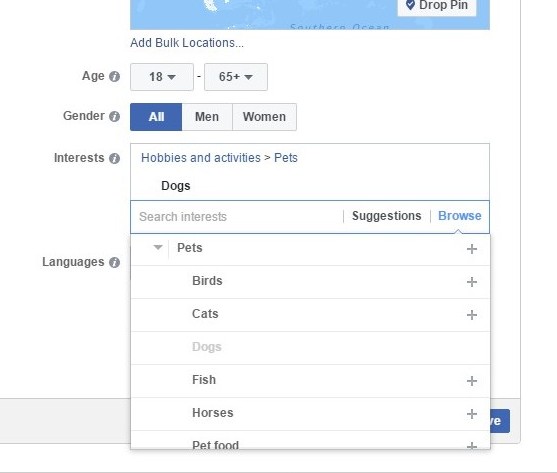The height and width of the screenshot is (473, 557).
Task: Open the minimum age 18 dropdown
Action: (162, 77)
